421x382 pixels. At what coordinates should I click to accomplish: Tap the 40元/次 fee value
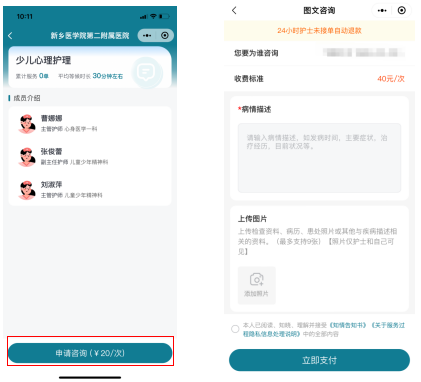point(391,79)
